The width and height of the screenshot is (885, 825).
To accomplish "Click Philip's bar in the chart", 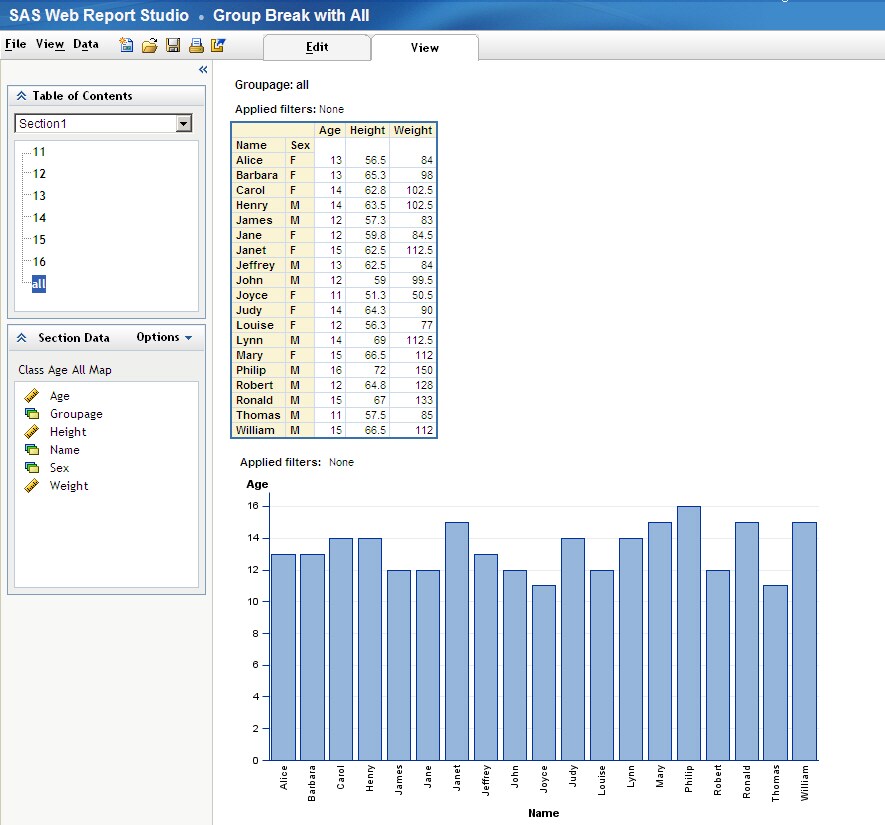I will click(x=689, y=633).
